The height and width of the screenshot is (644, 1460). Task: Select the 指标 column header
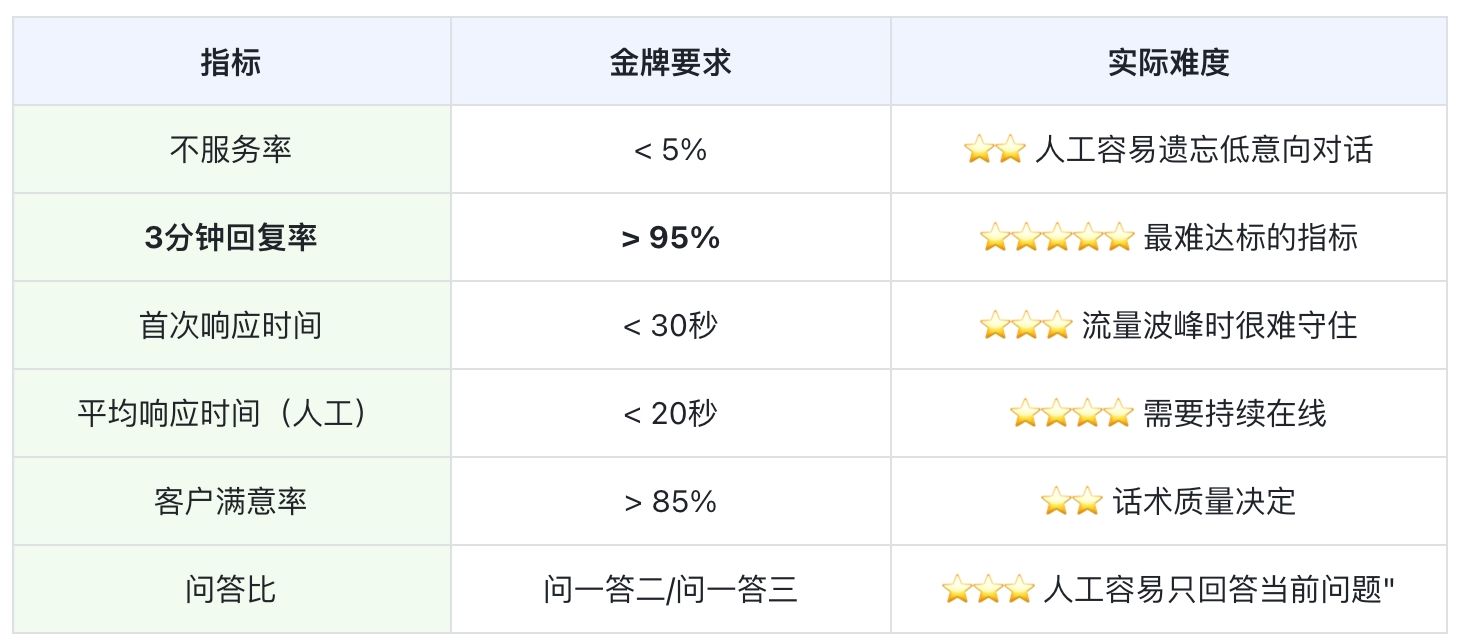coord(231,62)
